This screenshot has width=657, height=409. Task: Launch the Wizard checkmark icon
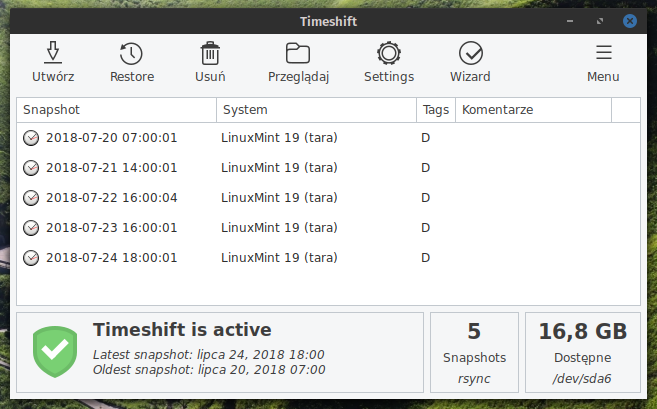471,53
